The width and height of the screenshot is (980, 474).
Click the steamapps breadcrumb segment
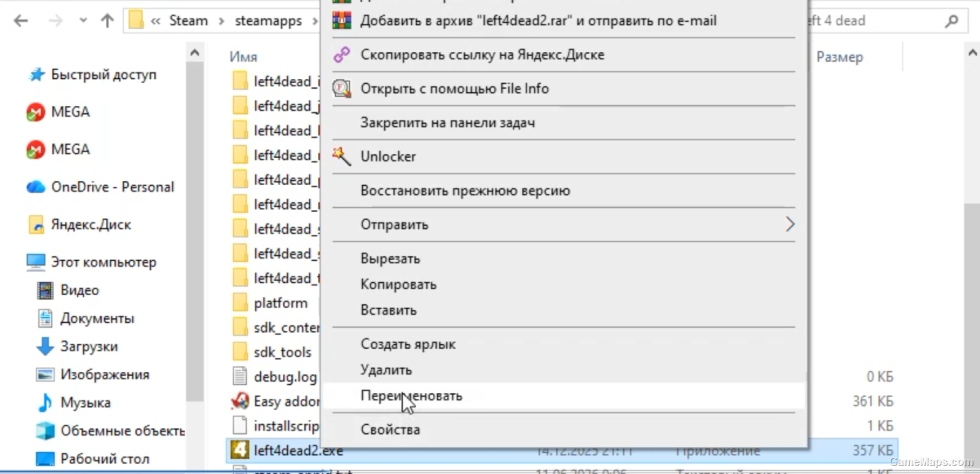pyautogui.click(x=268, y=21)
